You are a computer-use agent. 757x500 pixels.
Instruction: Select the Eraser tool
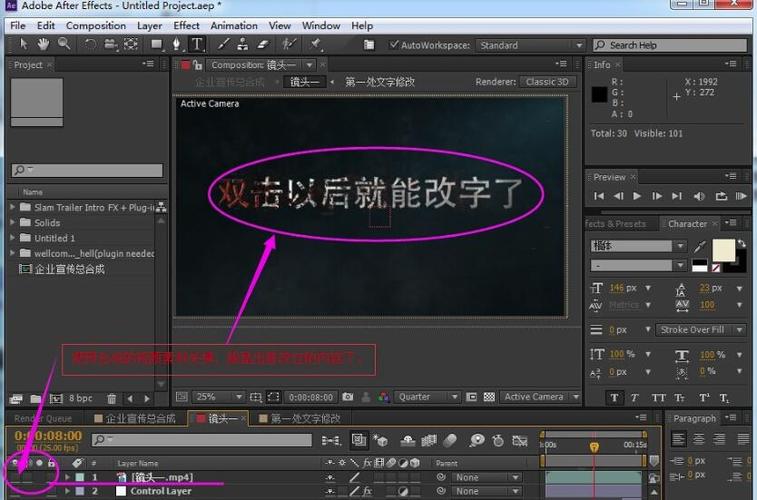pyautogui.click(x=263, y=44)
